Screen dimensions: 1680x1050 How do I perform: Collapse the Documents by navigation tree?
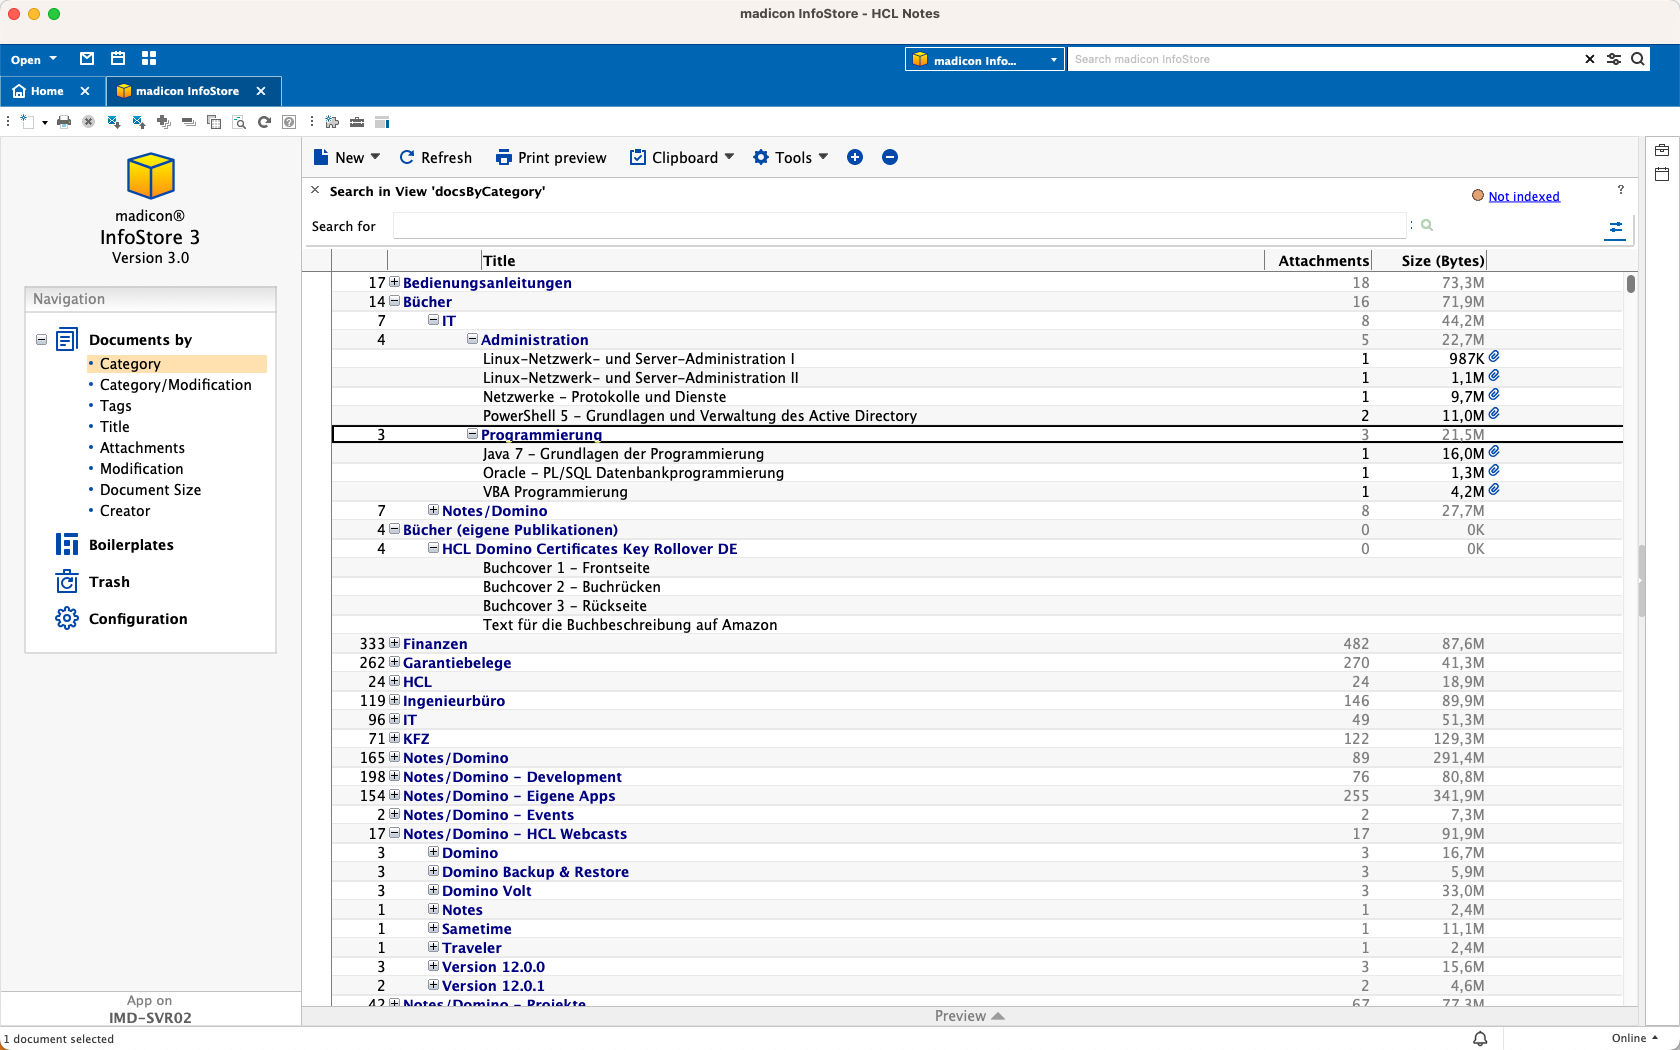pyautogui.click(x=41, y=340)
